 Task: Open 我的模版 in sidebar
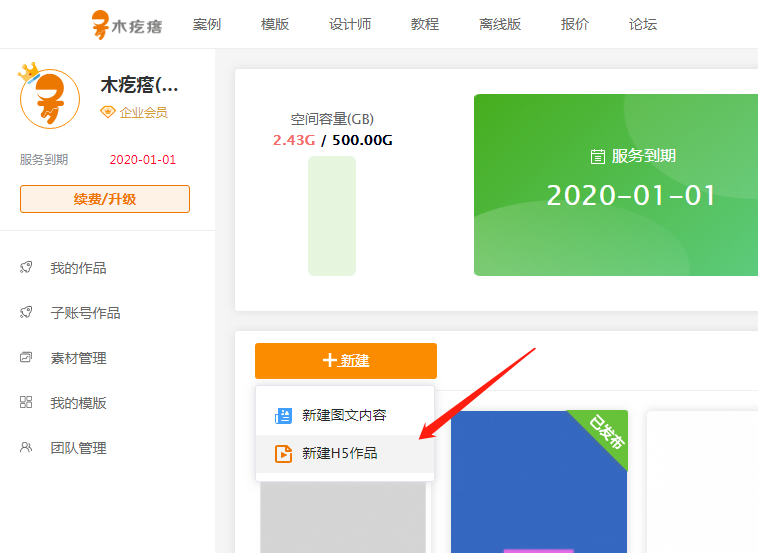(78, 403)
